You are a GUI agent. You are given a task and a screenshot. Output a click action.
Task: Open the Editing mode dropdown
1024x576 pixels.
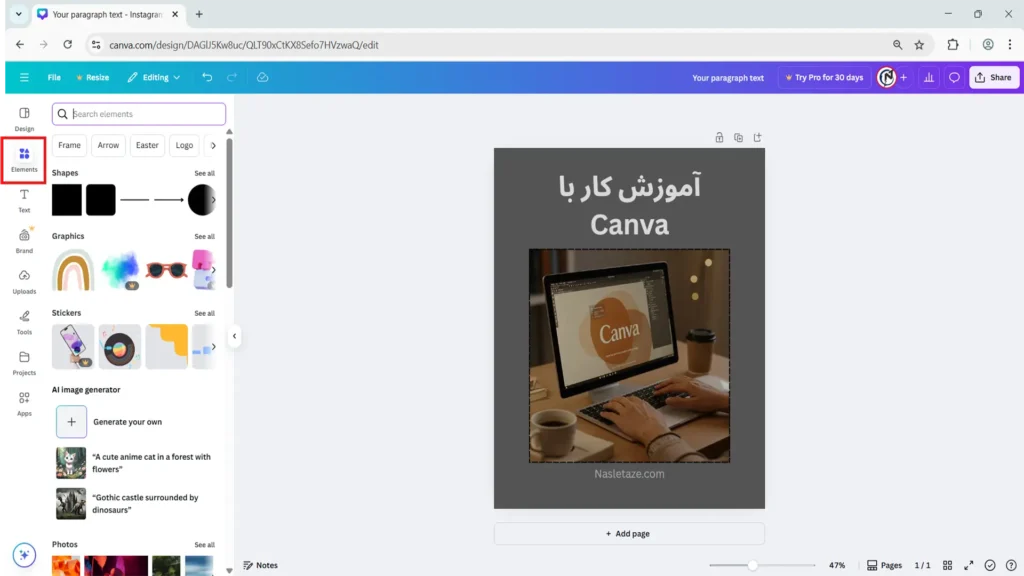pyautogui.click(x=154, y=77)
